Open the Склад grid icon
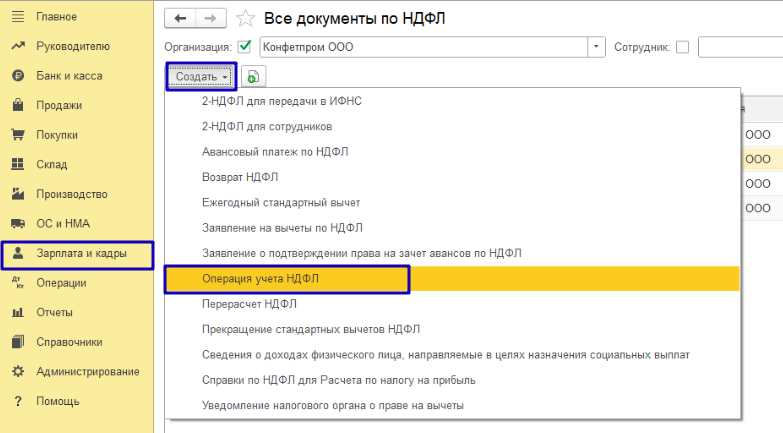 pos(18,164)
